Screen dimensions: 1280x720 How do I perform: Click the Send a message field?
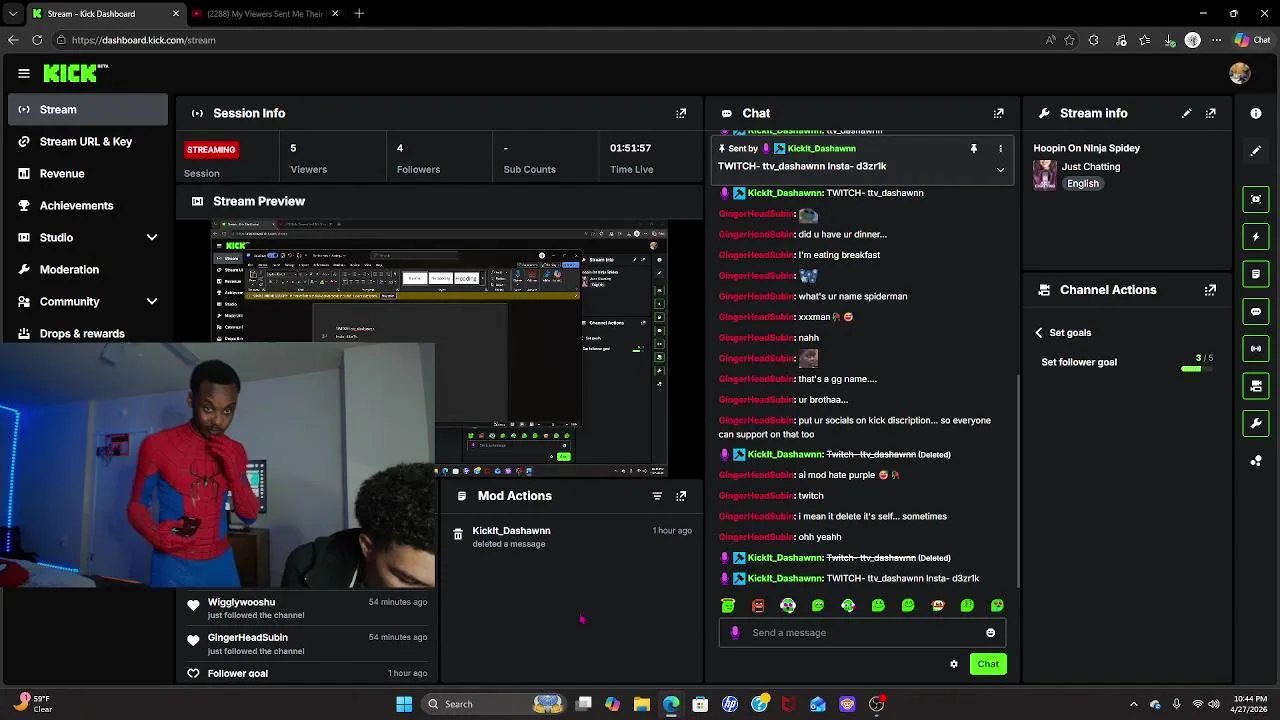coord(862,632)
